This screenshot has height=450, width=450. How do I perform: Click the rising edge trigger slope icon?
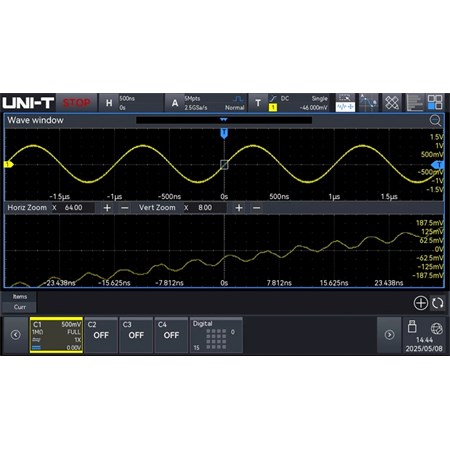coord(273,98)
